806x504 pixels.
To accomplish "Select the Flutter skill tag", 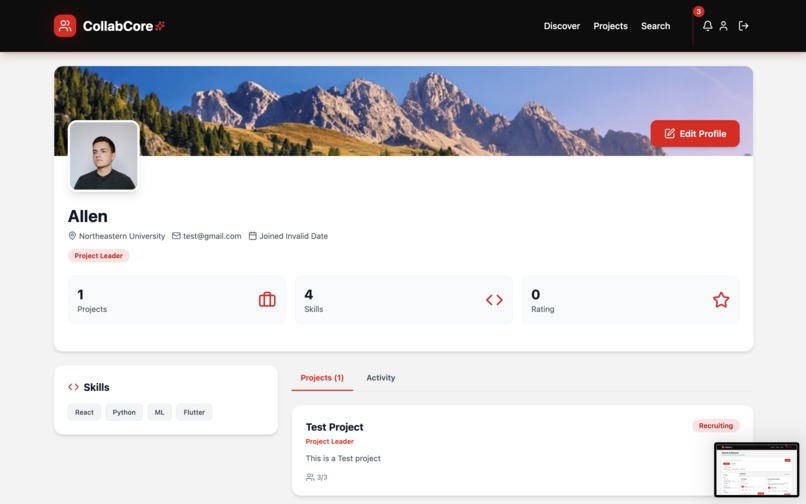I will [194, 412].
